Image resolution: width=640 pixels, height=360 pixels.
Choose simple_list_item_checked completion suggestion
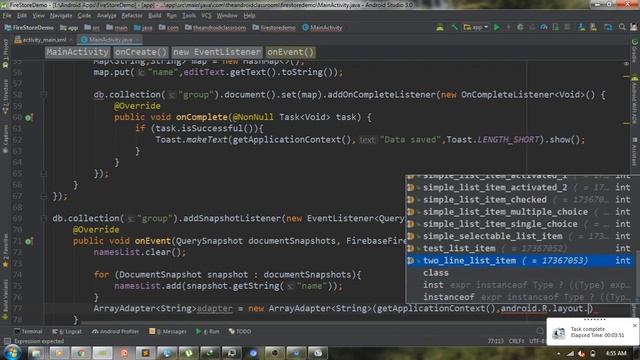click(520, 199)
